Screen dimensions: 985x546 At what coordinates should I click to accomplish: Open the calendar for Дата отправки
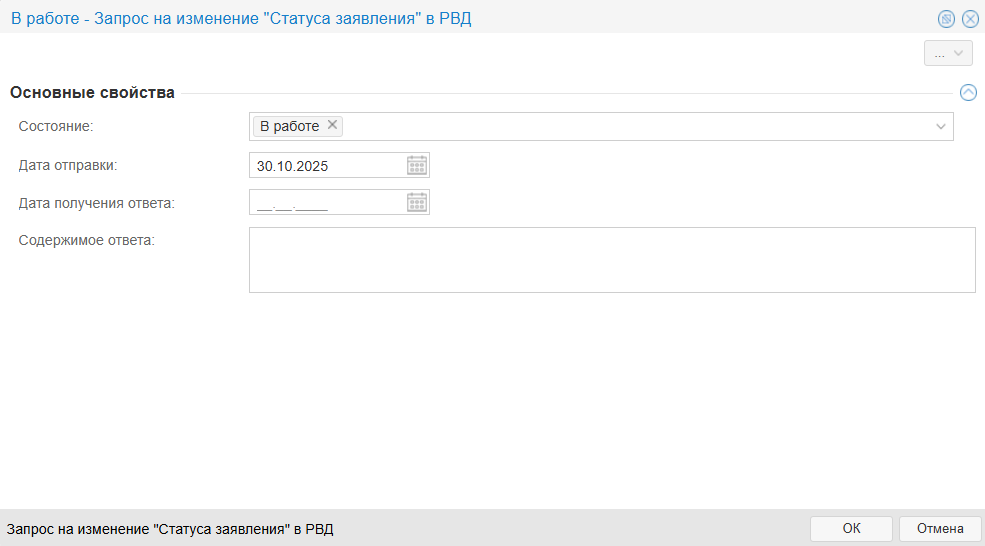pyautogui.click(x=417, y=166)
